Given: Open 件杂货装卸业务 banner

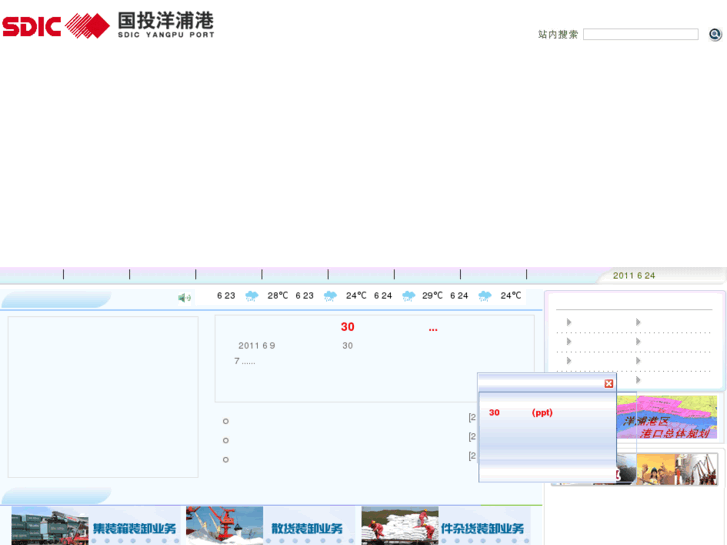Looking at the screenshot, I should tap(482, 528).
